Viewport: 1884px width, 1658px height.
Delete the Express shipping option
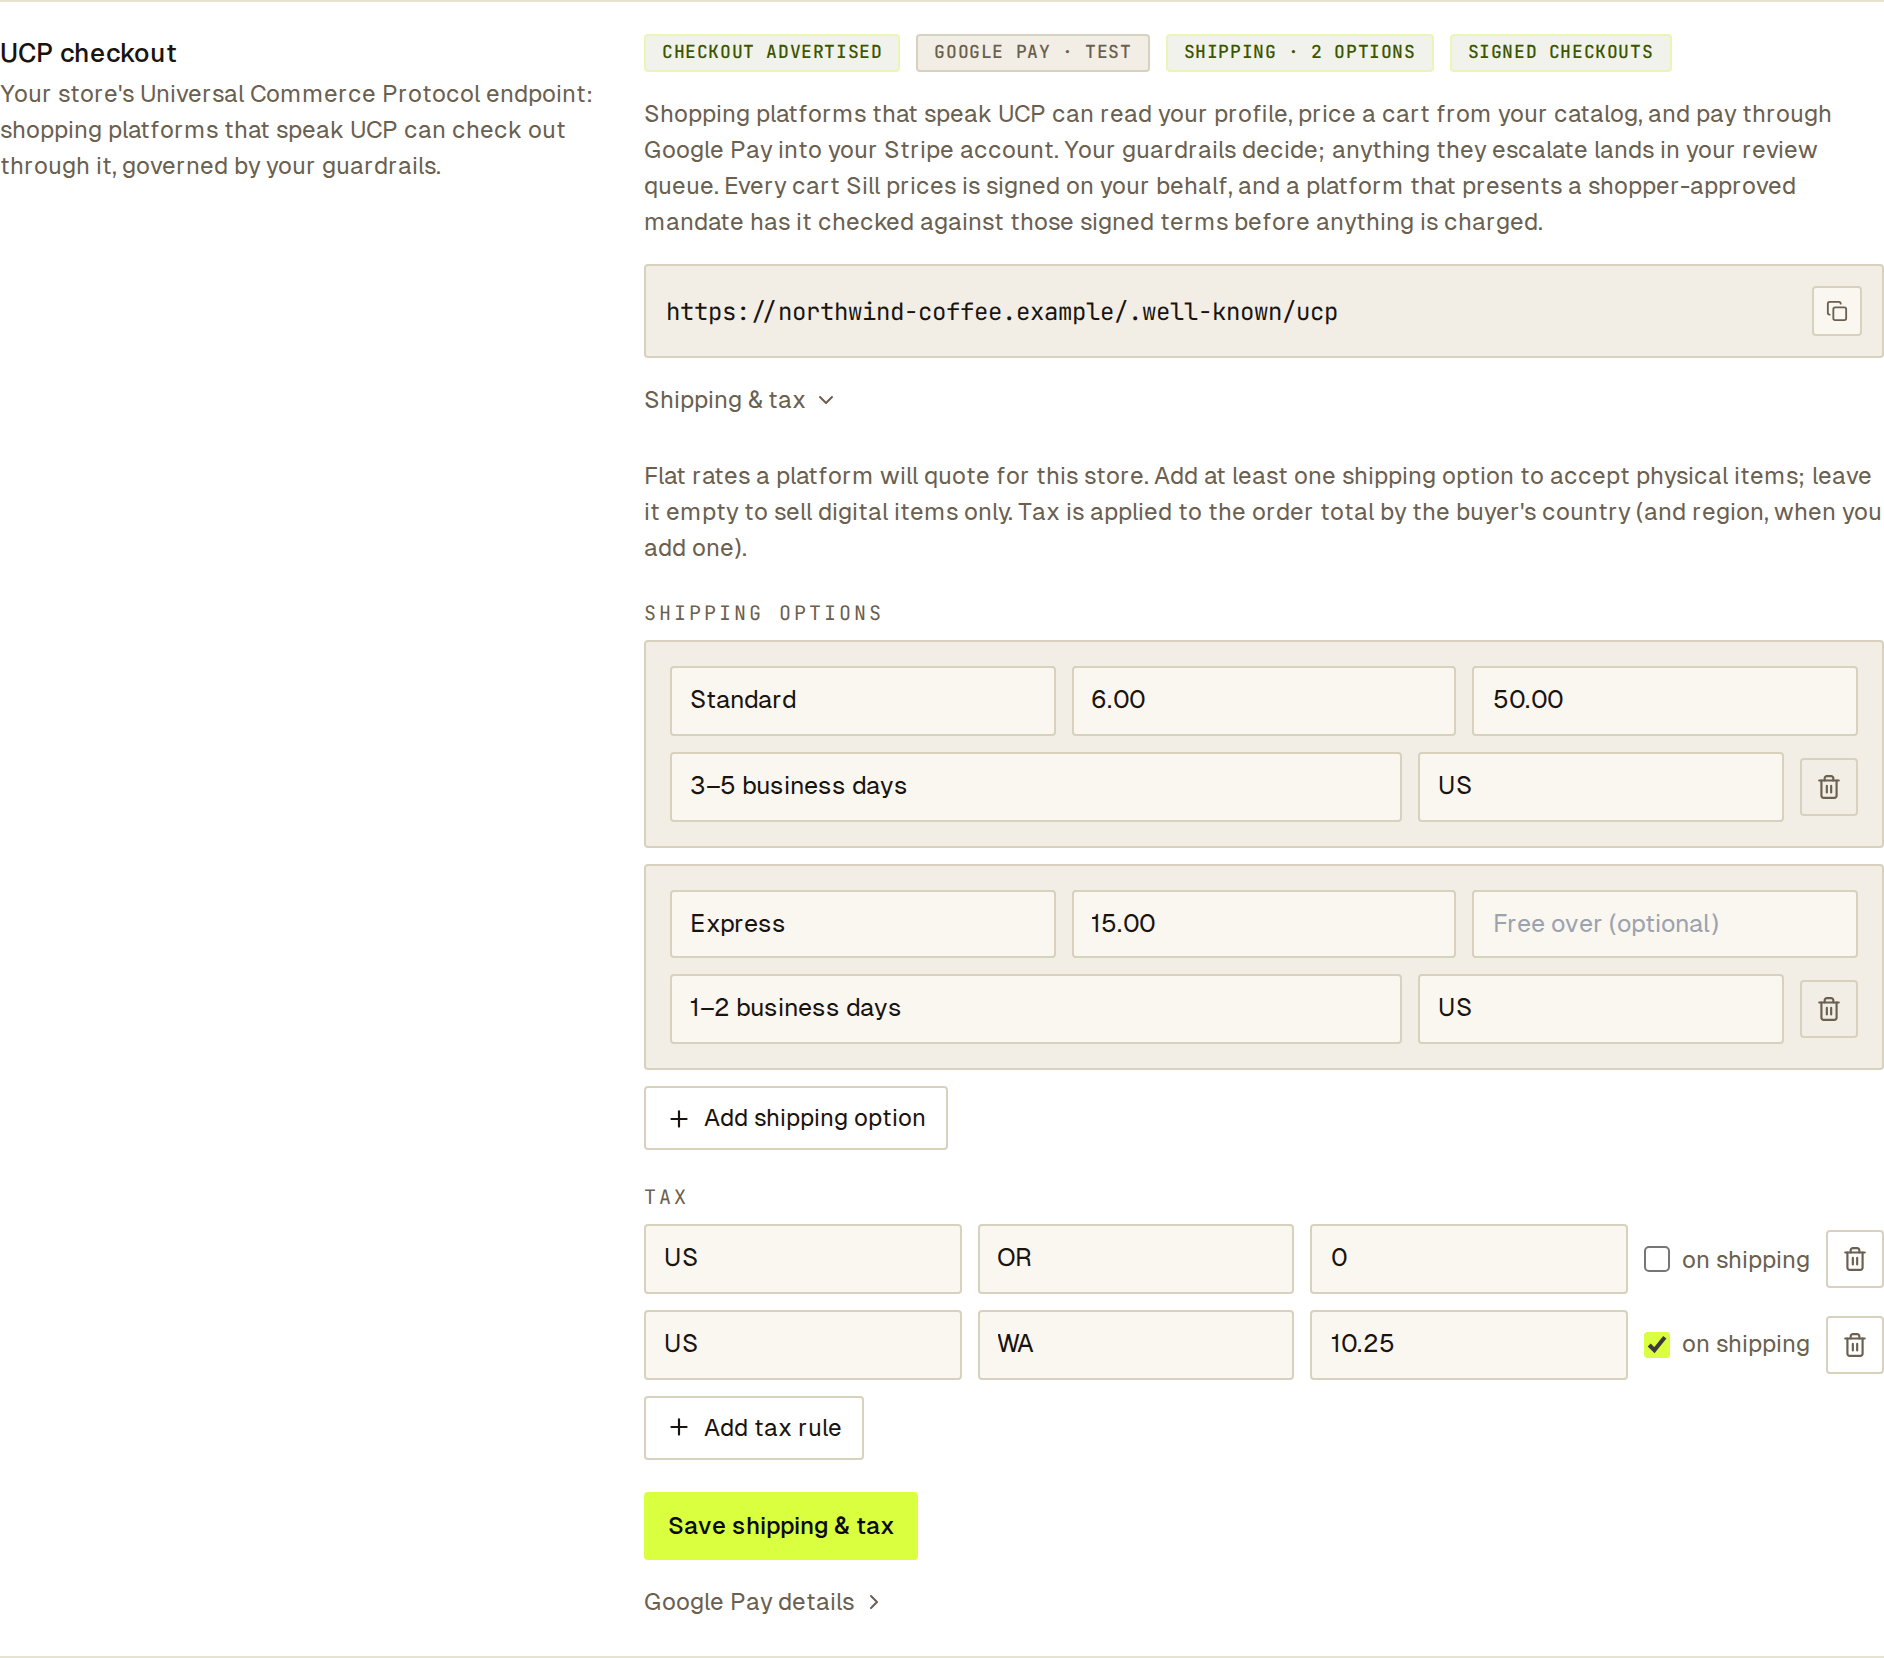click(x=1828, y=1009)
